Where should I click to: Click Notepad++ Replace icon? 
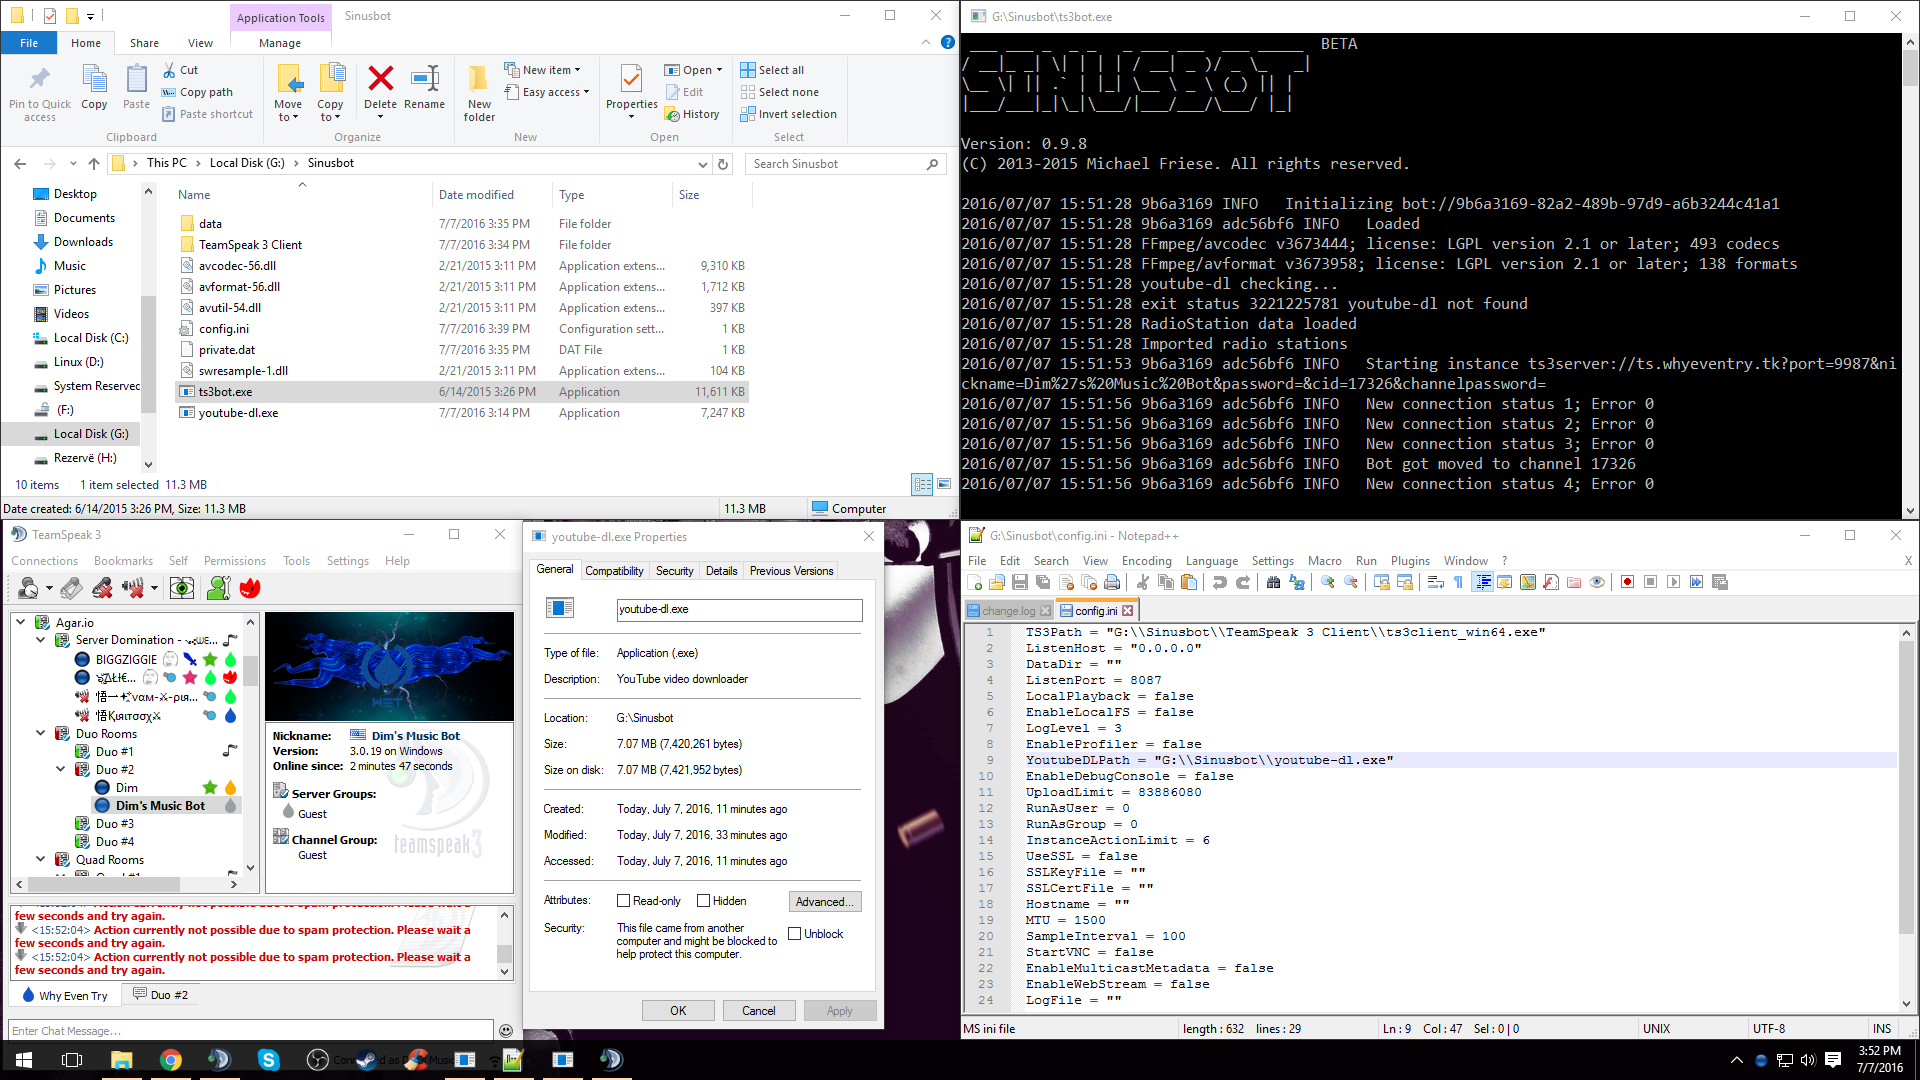(x=1297, y=582)
